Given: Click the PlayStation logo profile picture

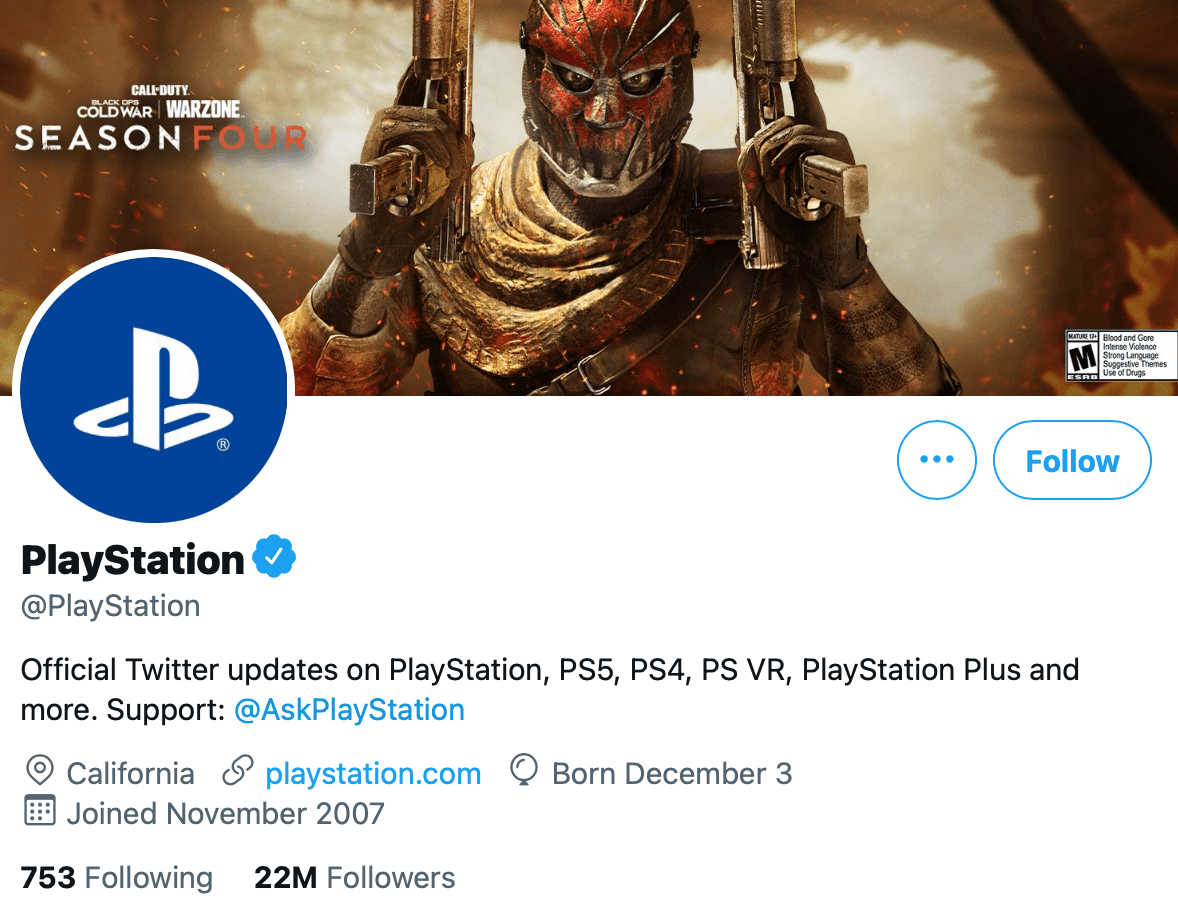Looking at the screenshot, I should click(x=153, y=389).
